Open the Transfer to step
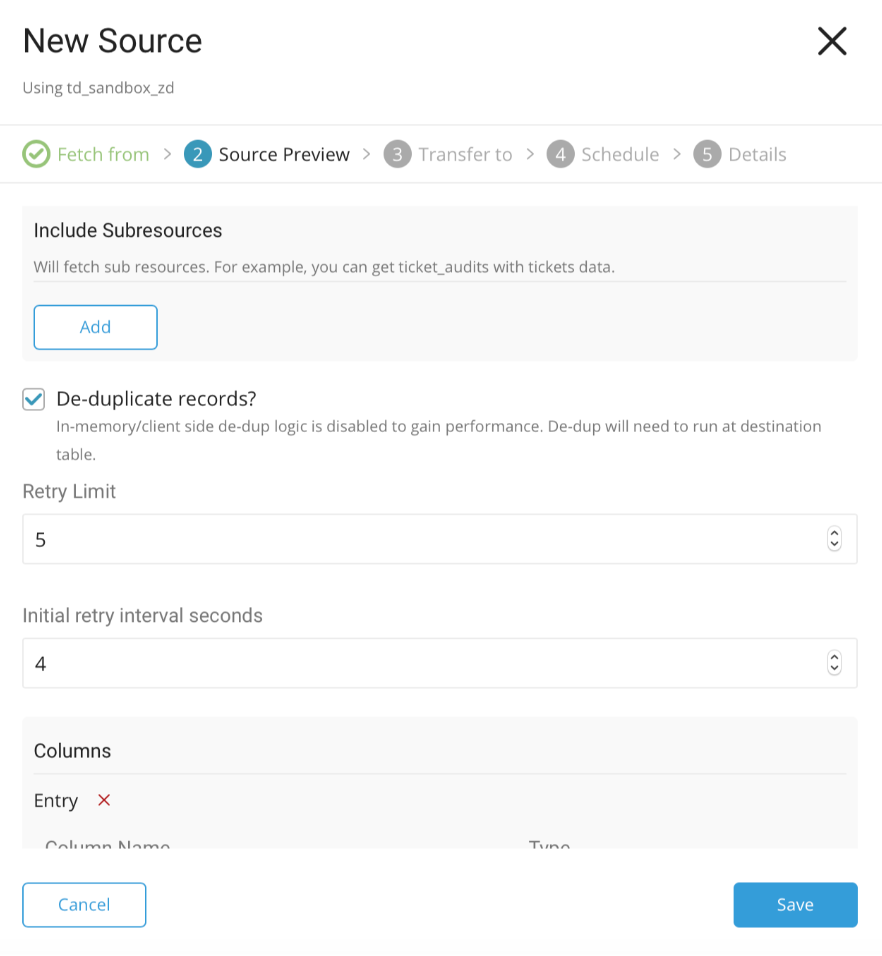This screenshot has width=882, height=956. 465,154
